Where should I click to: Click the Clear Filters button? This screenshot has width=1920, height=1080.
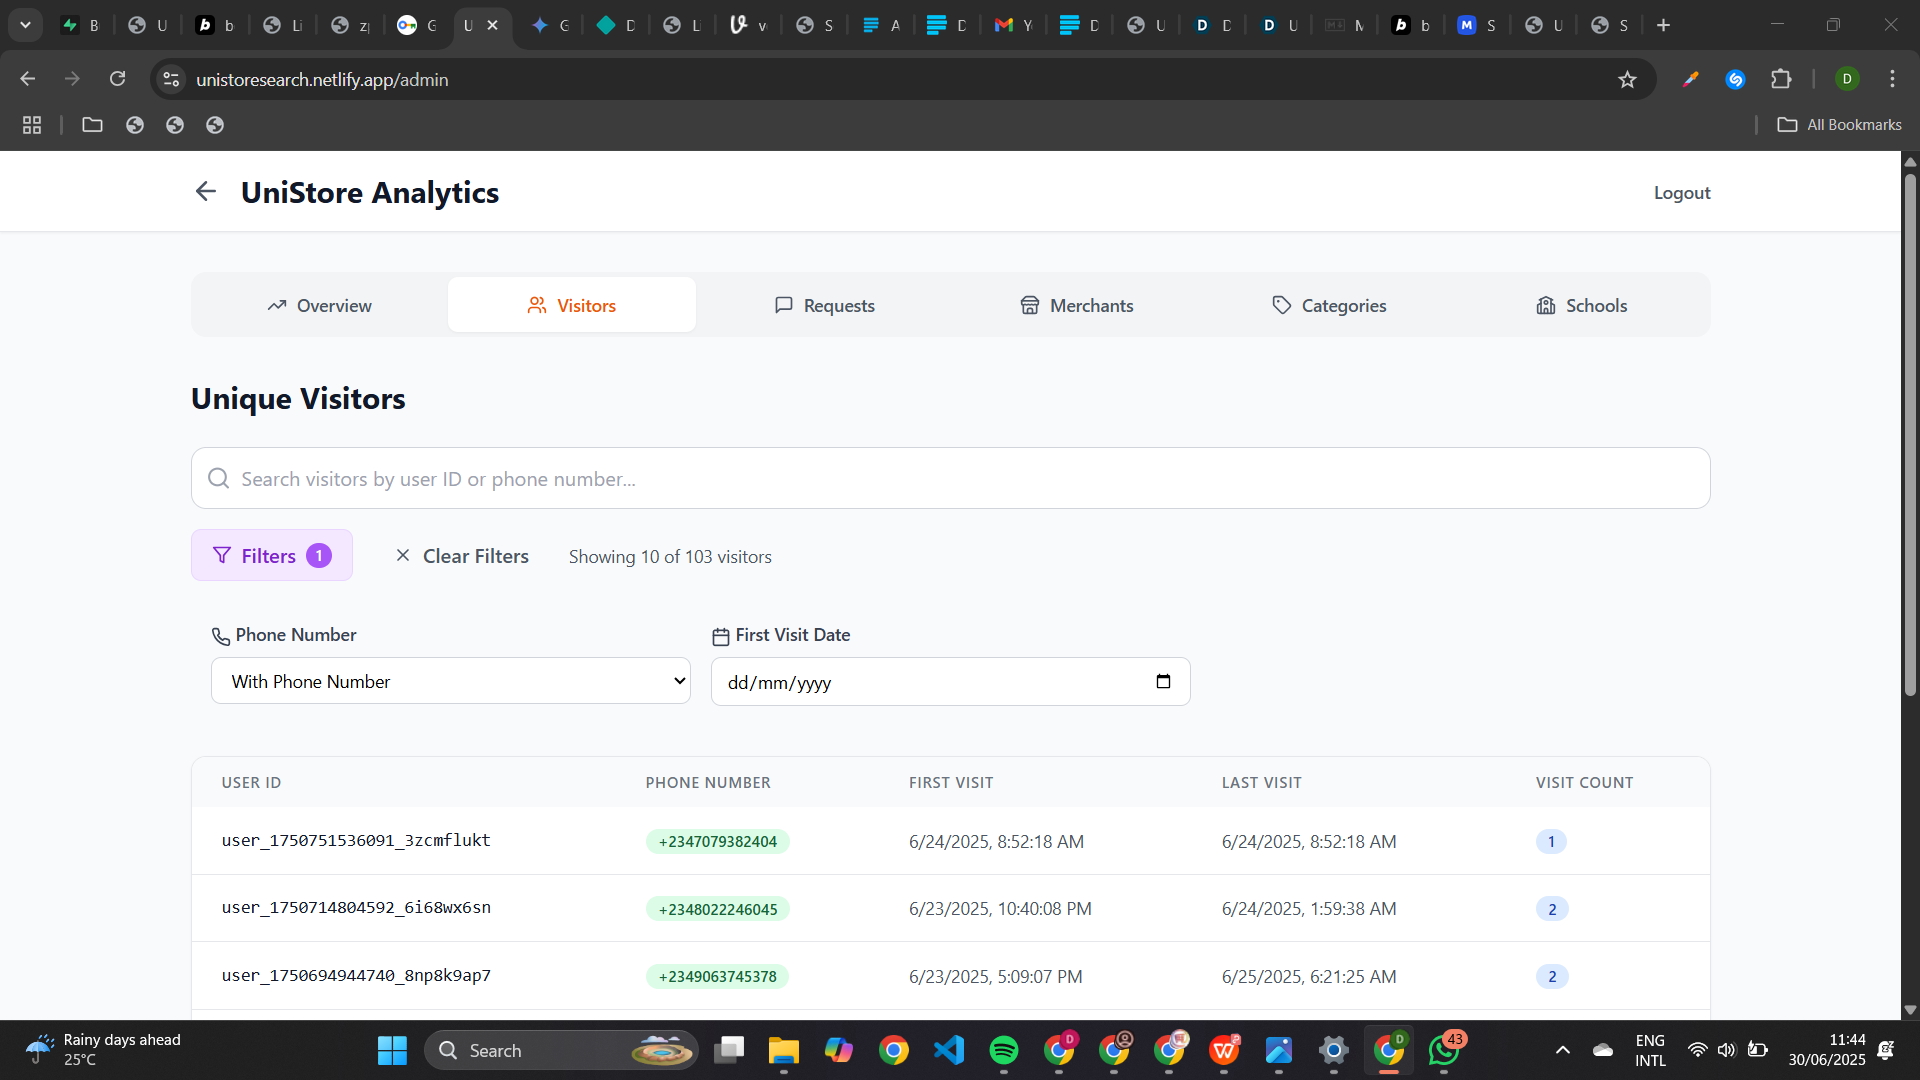click(462, 556)
